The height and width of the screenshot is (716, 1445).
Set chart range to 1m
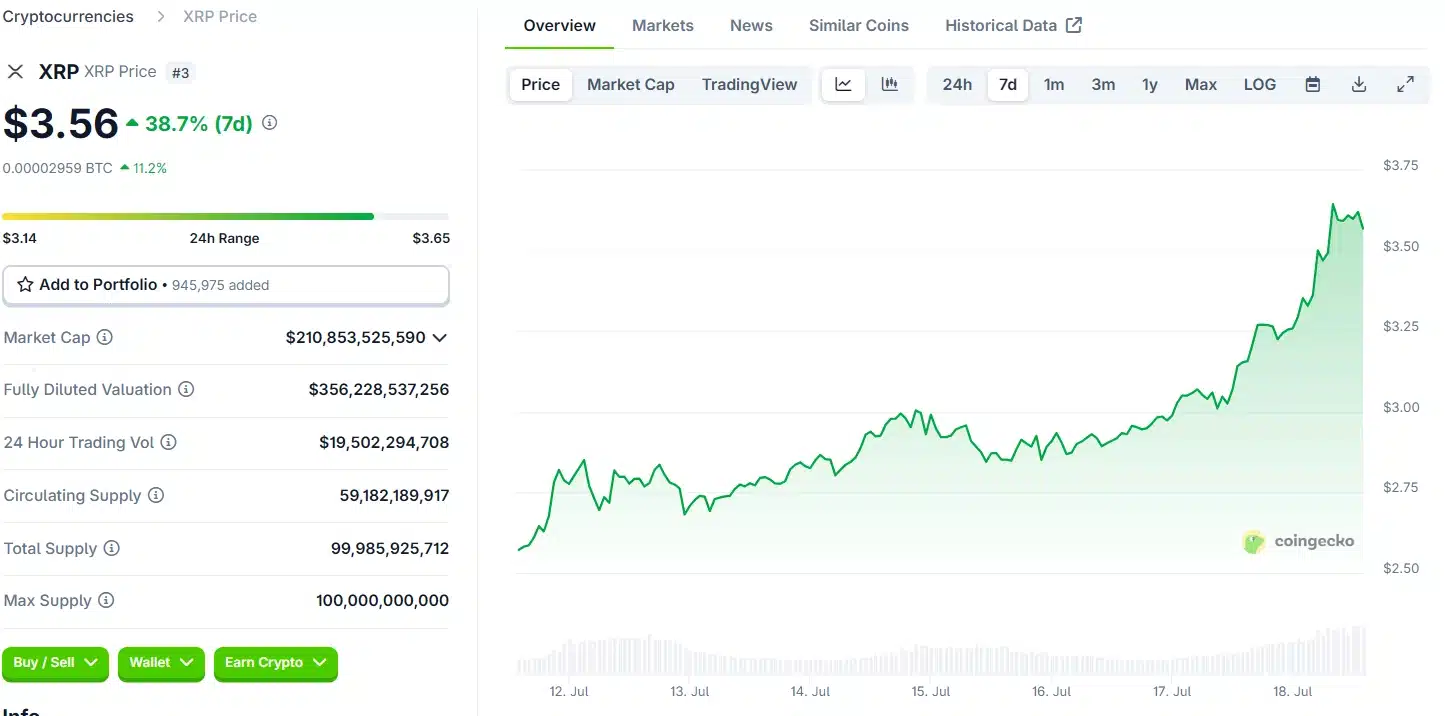(x=1054, y=85)
